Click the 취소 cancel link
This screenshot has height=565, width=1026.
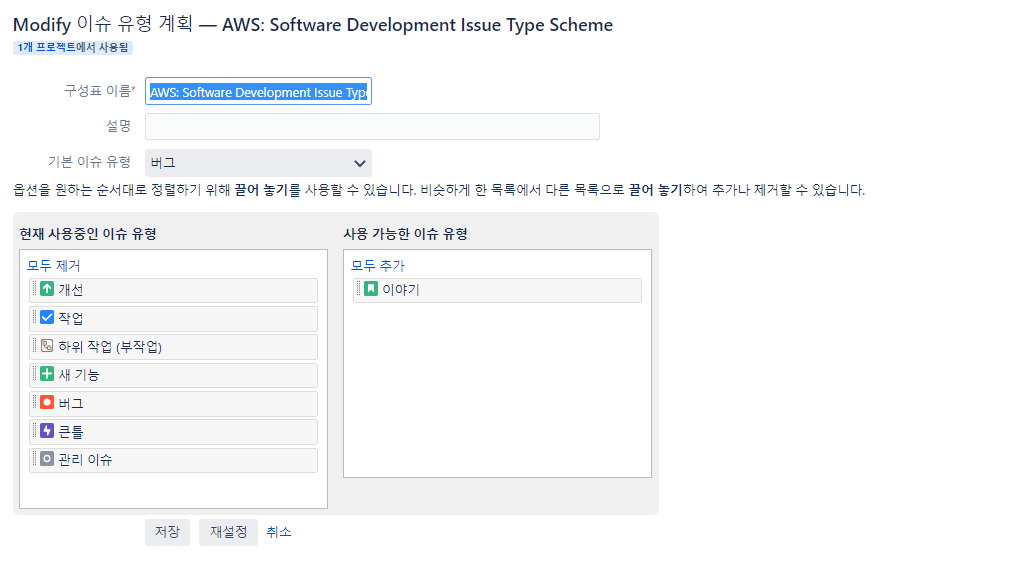click(279, 532)
